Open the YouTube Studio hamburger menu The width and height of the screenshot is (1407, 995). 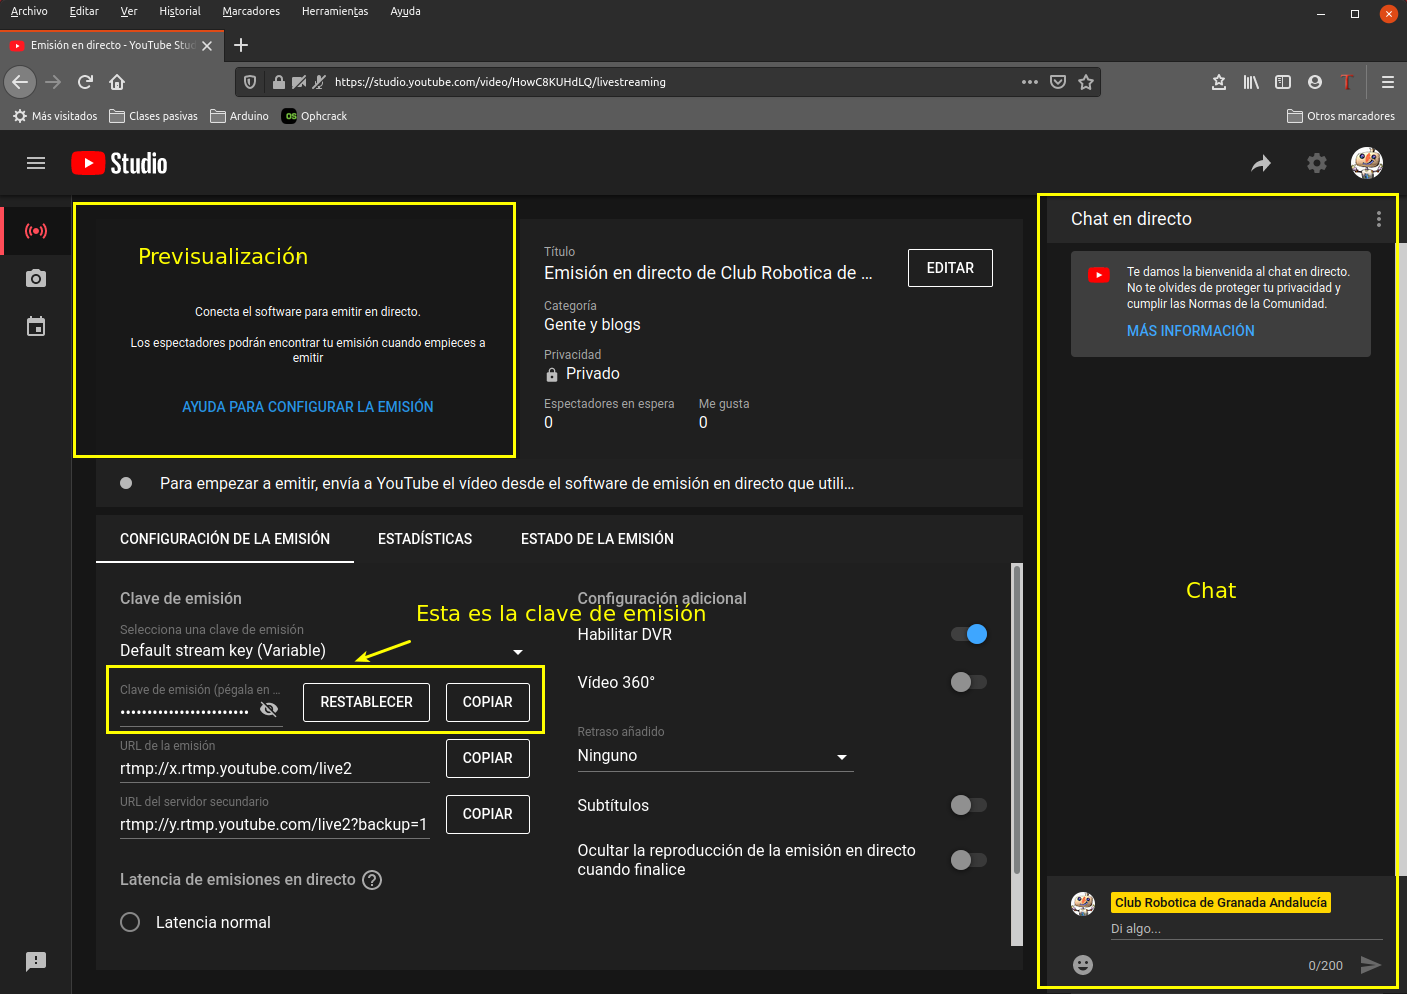click(x=36, y=163)
